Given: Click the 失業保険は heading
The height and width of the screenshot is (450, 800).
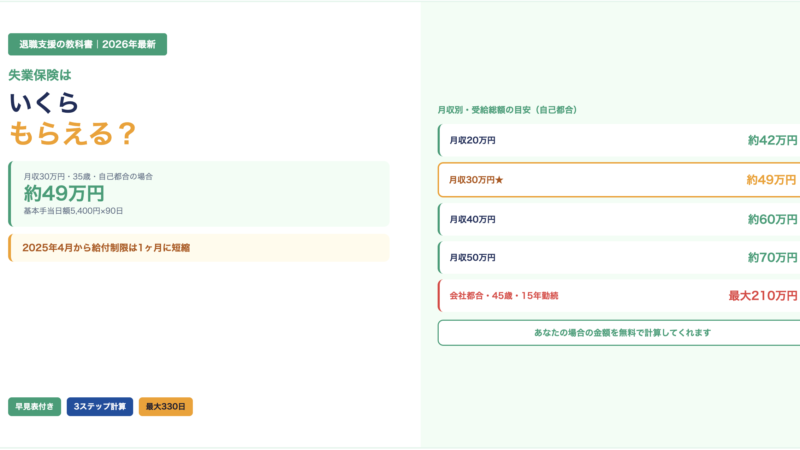Looking at the screenshot, I should (40, 76).
